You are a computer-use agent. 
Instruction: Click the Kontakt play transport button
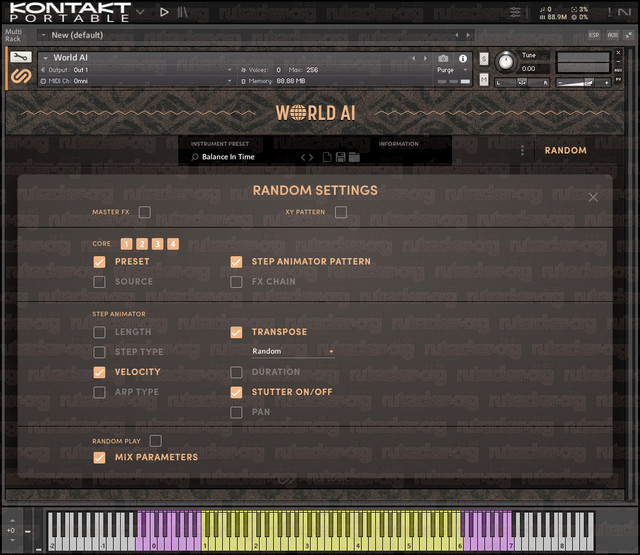164,12
